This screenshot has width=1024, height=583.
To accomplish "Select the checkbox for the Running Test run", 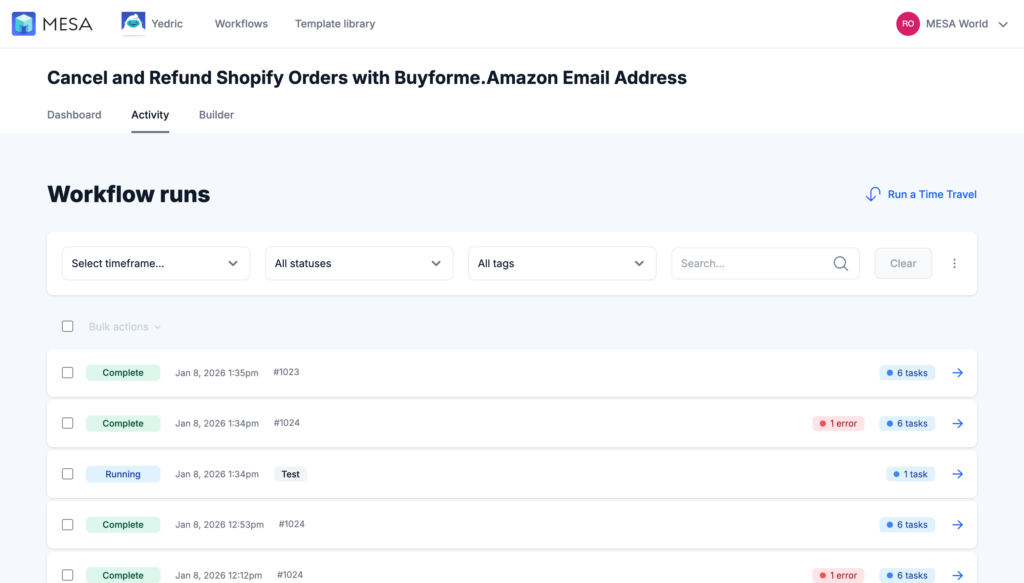I will (x=67, y=473).
